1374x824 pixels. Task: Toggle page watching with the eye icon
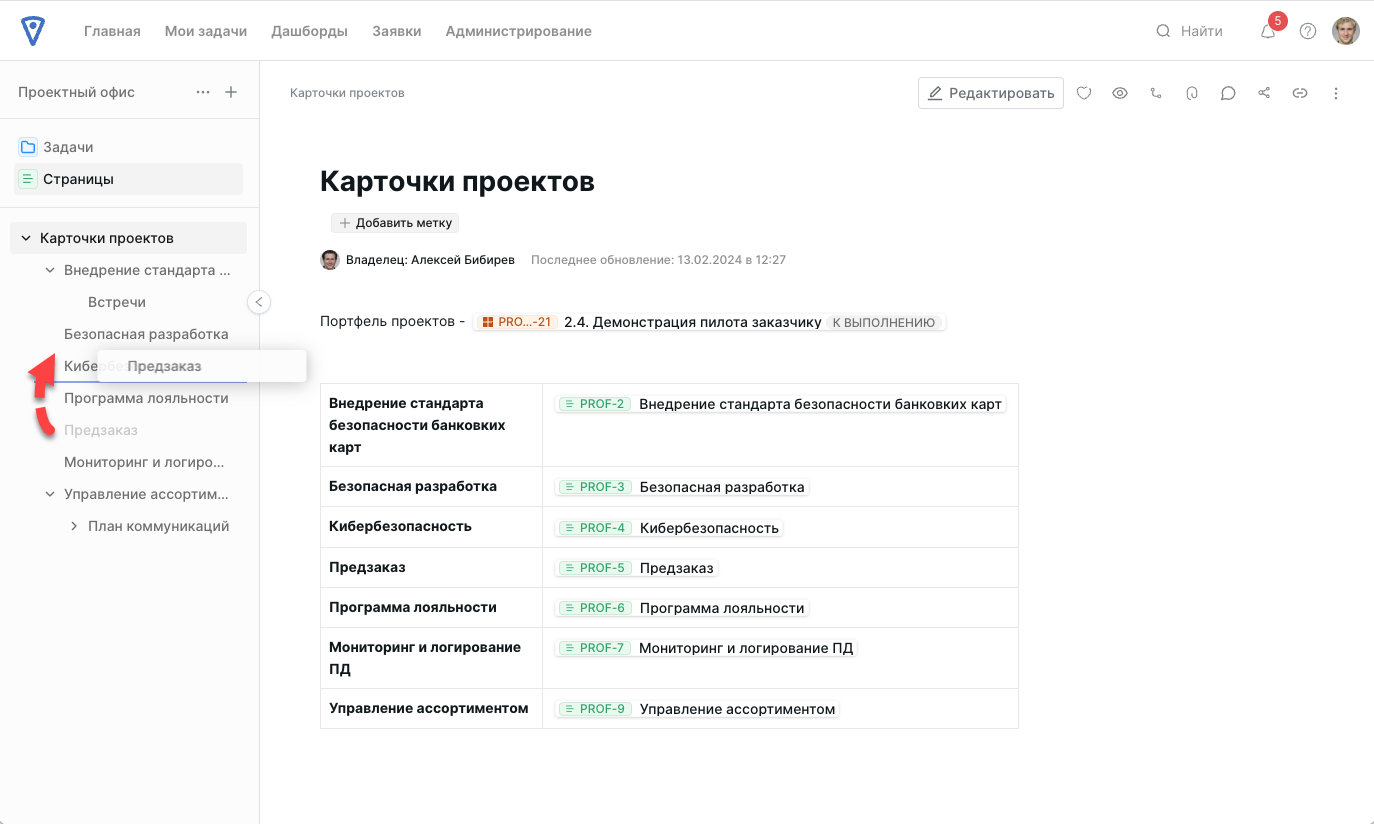click(x=1120, y=93)
